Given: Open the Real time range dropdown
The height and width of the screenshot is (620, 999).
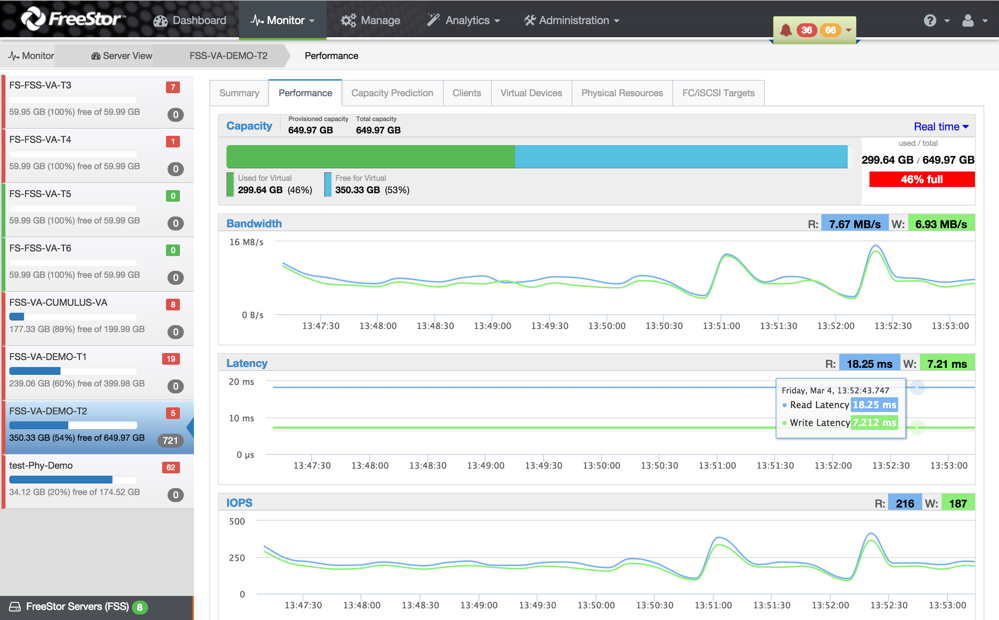Looking at the screenshot, I should [x=941, y=127].
